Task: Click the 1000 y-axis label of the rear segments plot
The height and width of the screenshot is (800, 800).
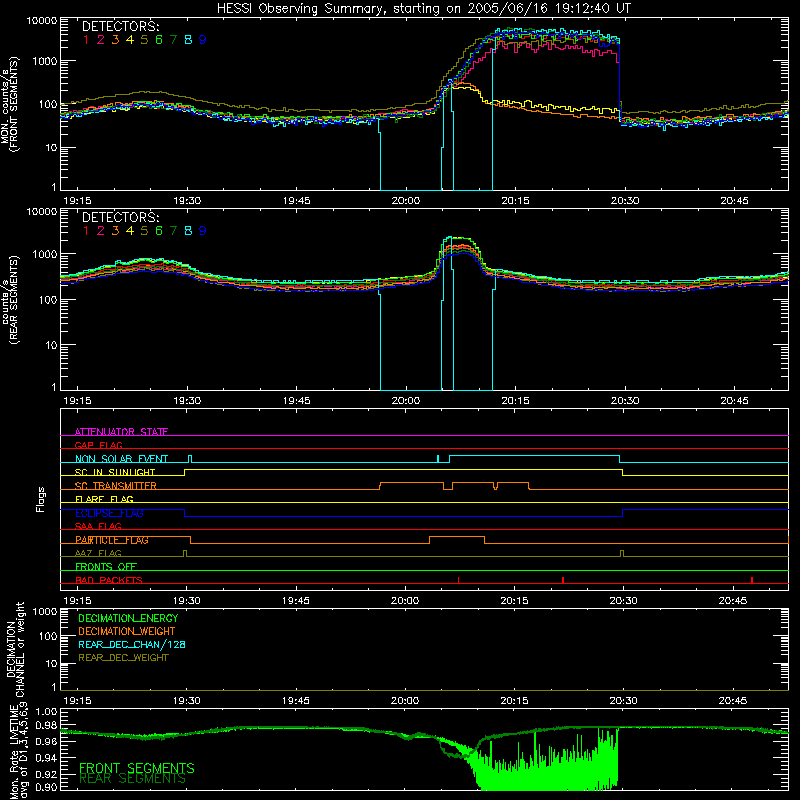Action: click(45, 254)
